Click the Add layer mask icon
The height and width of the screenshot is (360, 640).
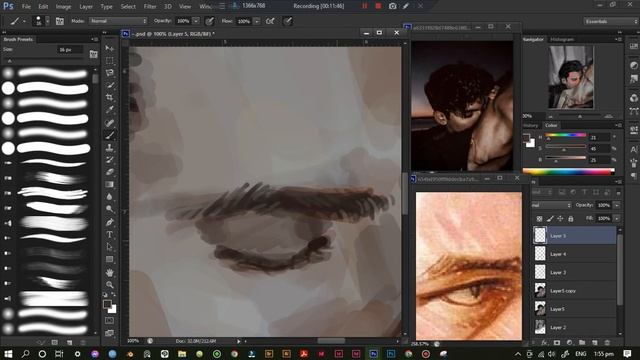(x=557, y=342)
